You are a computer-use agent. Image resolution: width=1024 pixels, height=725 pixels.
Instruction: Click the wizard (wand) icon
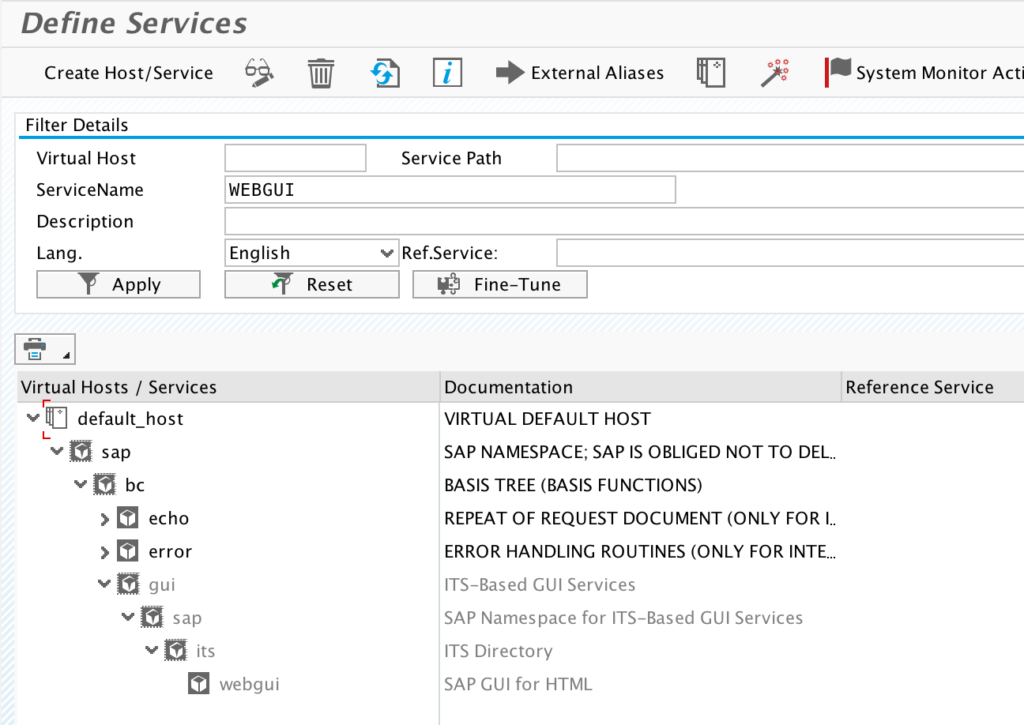tap(773, 72)
